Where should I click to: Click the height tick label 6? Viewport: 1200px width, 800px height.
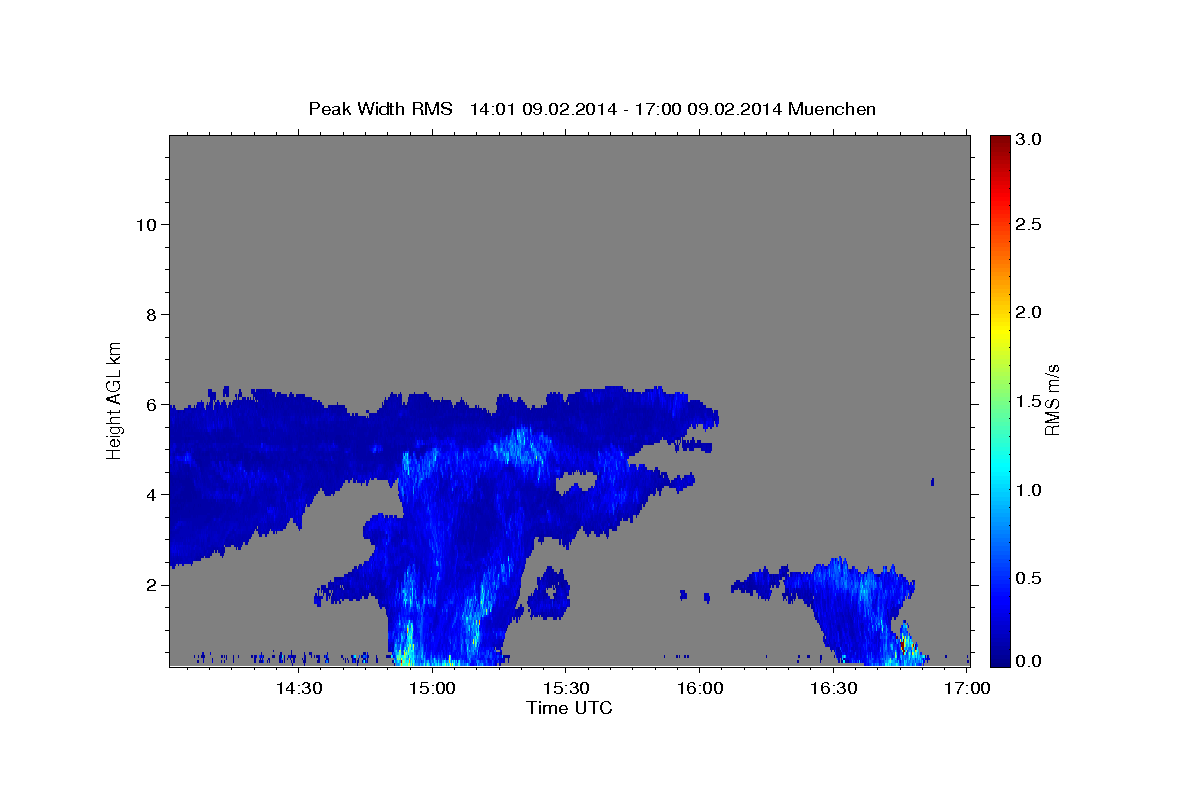152,404
